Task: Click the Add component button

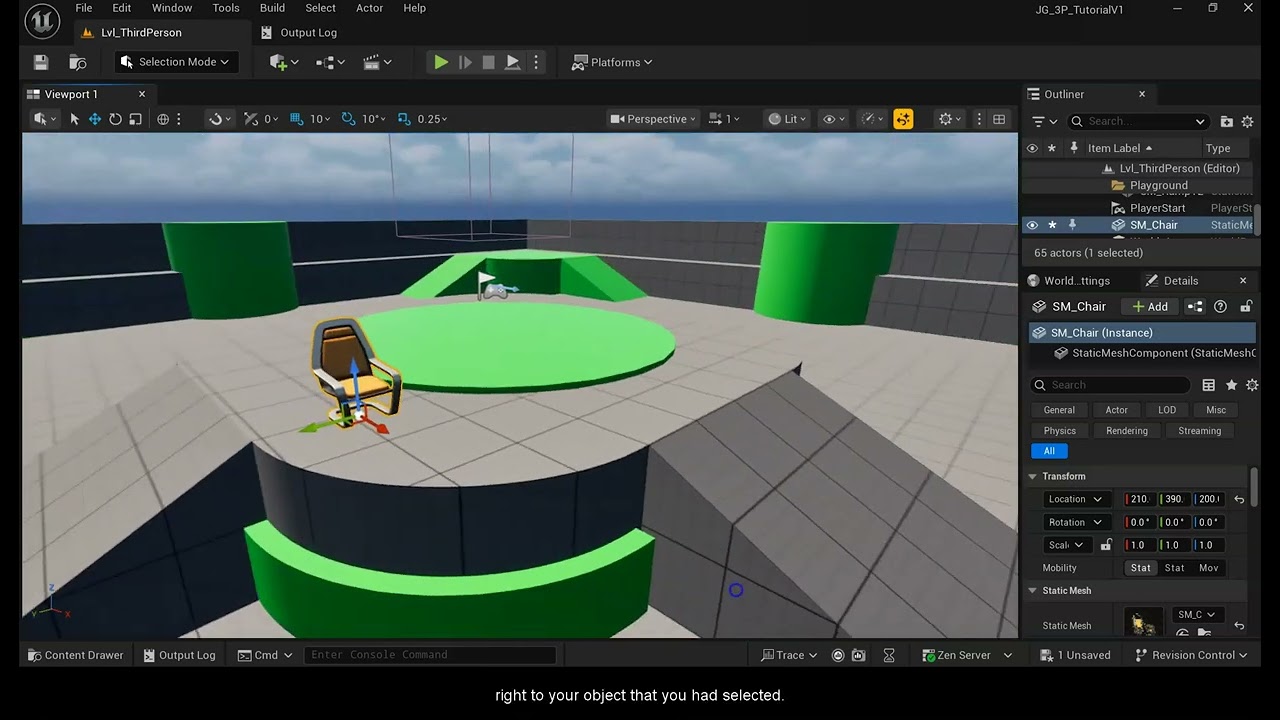Action: point(1149,307)
